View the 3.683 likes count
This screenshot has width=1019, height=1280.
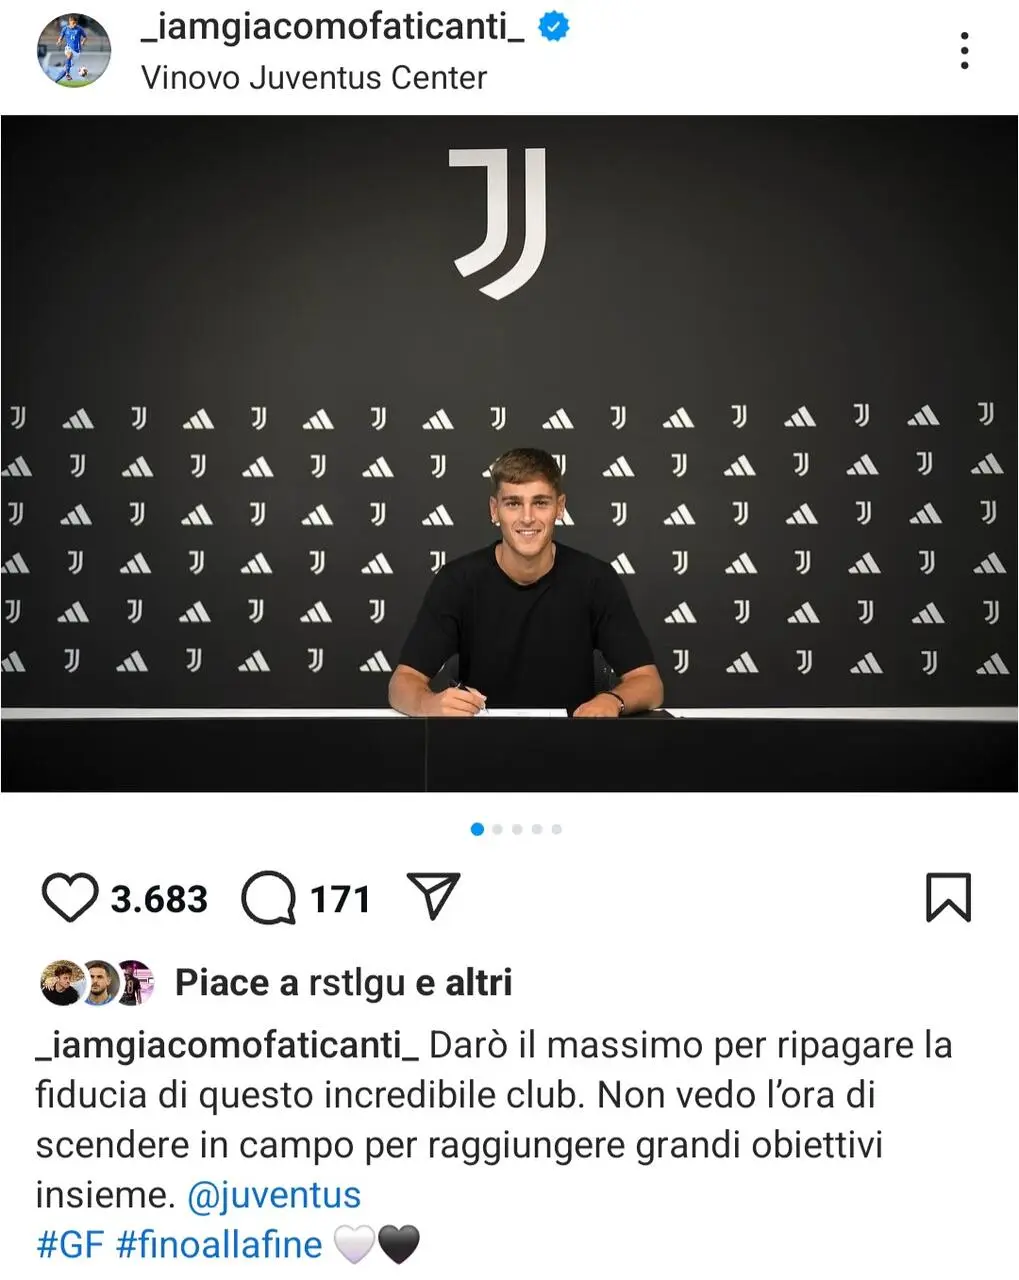coord(159,899)
